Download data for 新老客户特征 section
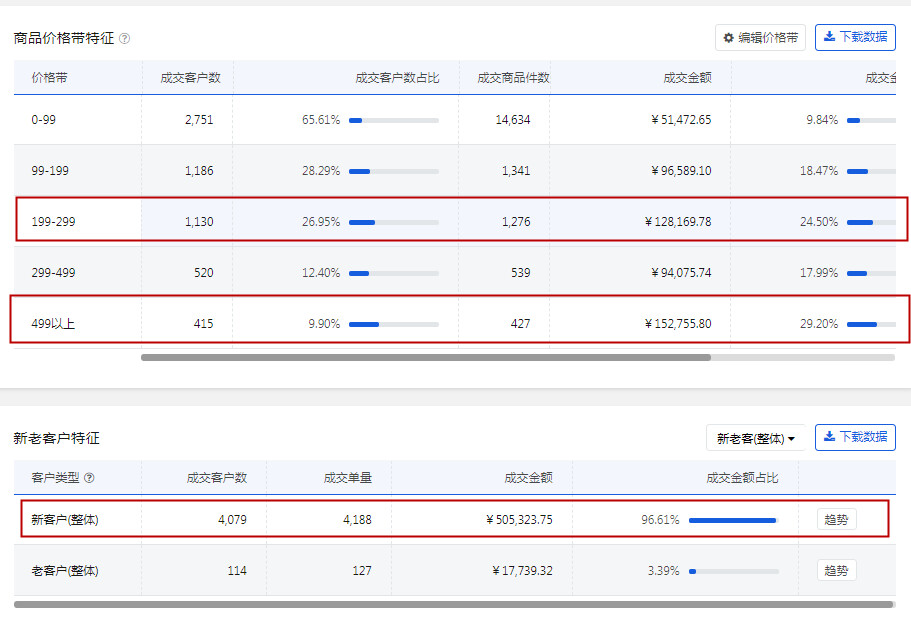The height and width of the screenshot is (630, 911). 855,438
